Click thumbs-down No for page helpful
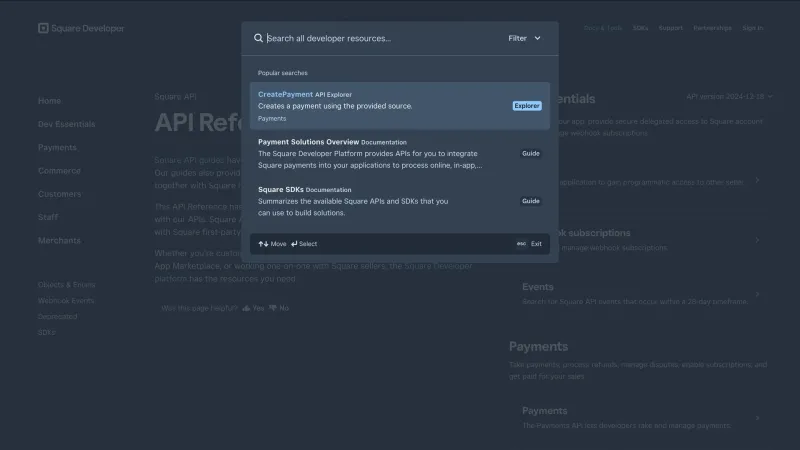800x450 pixels. [279, 308]
